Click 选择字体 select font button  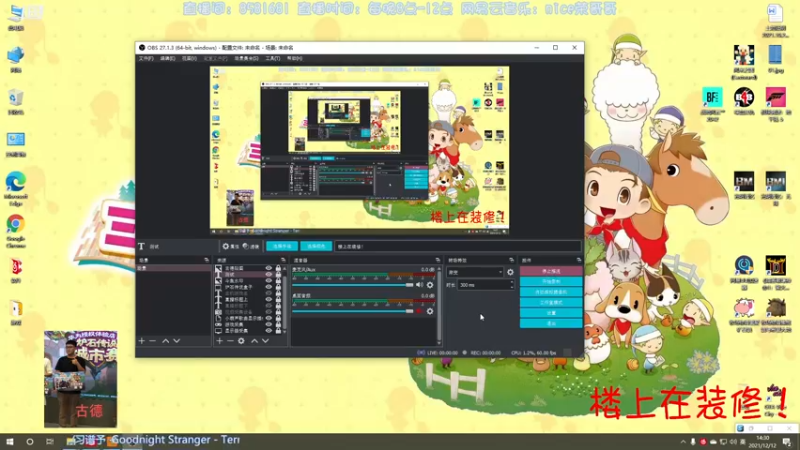pyautogui.click(x=282, y=246)
